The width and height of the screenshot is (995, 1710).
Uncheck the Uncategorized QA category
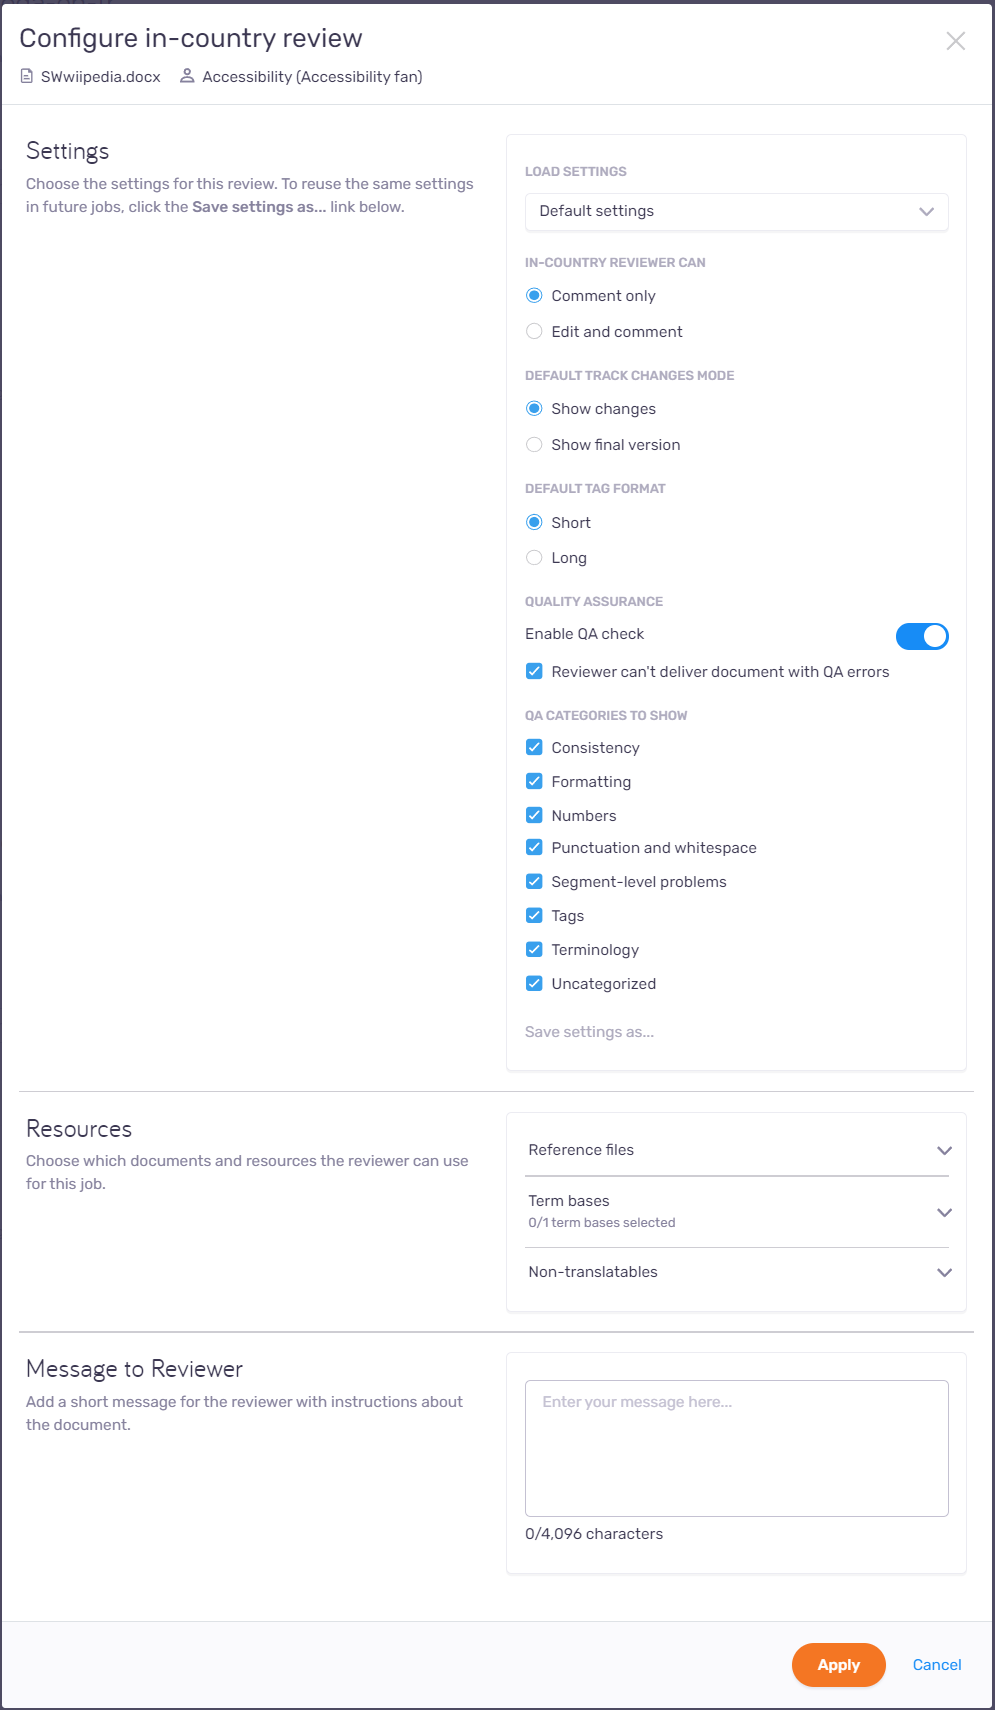[534, 984]
